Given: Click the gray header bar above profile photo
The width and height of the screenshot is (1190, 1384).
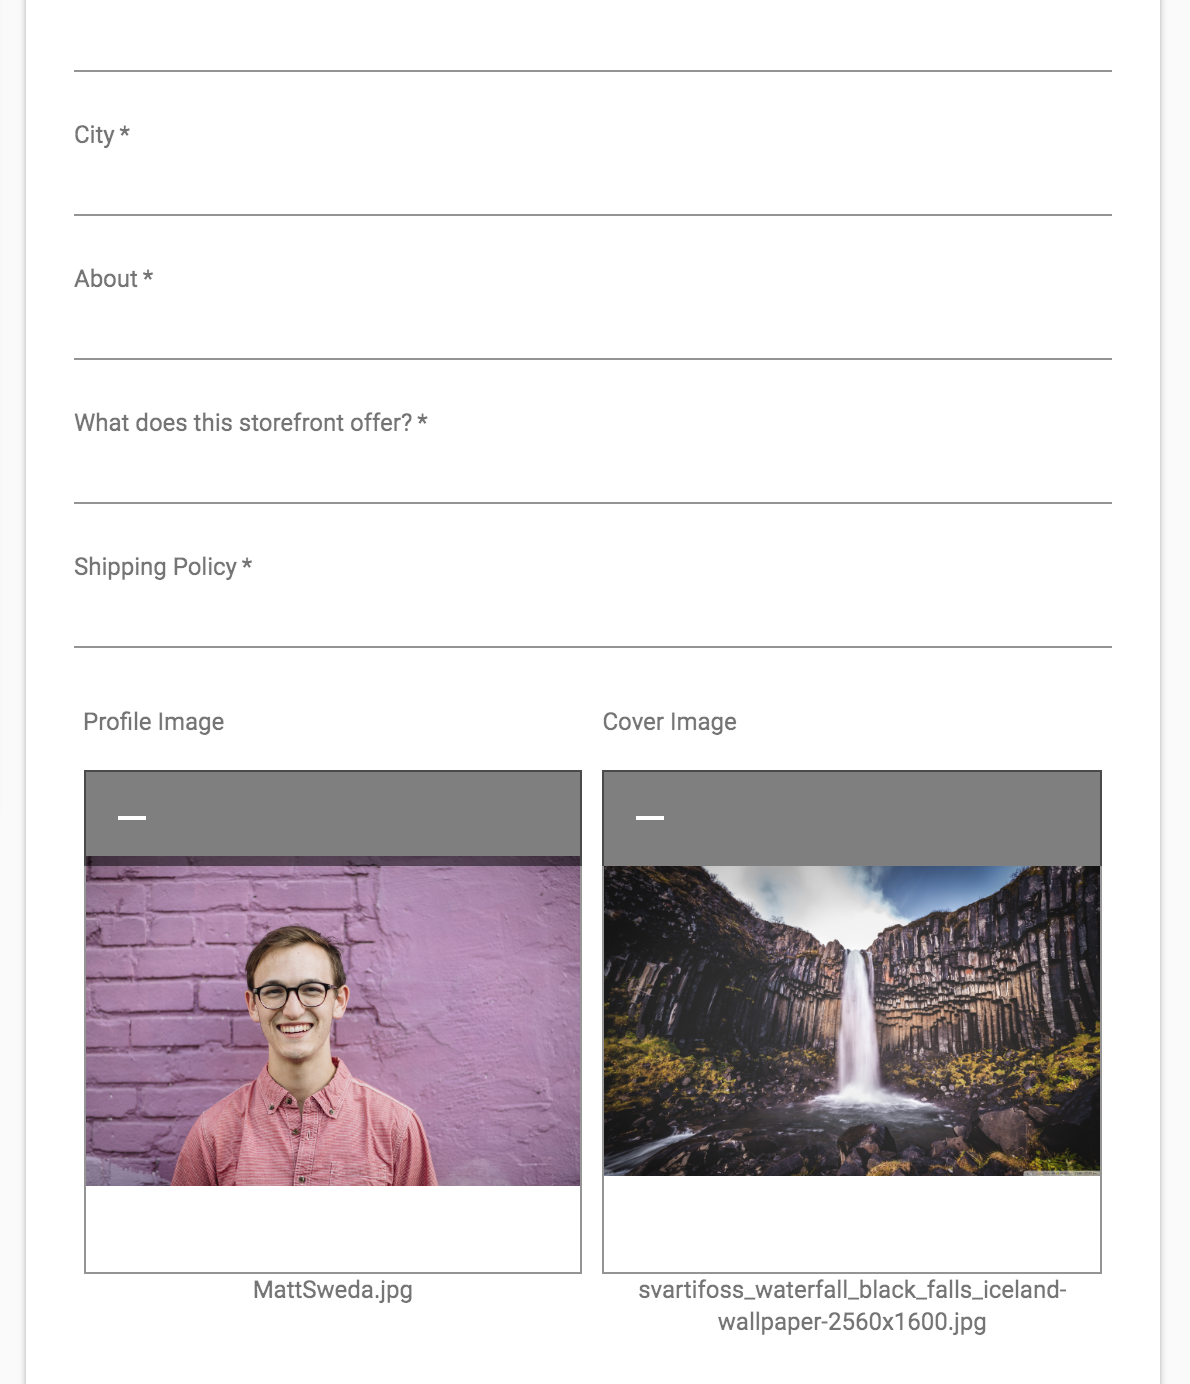Looking at the screenshot, I should pyautogui.click(x=333, y=814).
